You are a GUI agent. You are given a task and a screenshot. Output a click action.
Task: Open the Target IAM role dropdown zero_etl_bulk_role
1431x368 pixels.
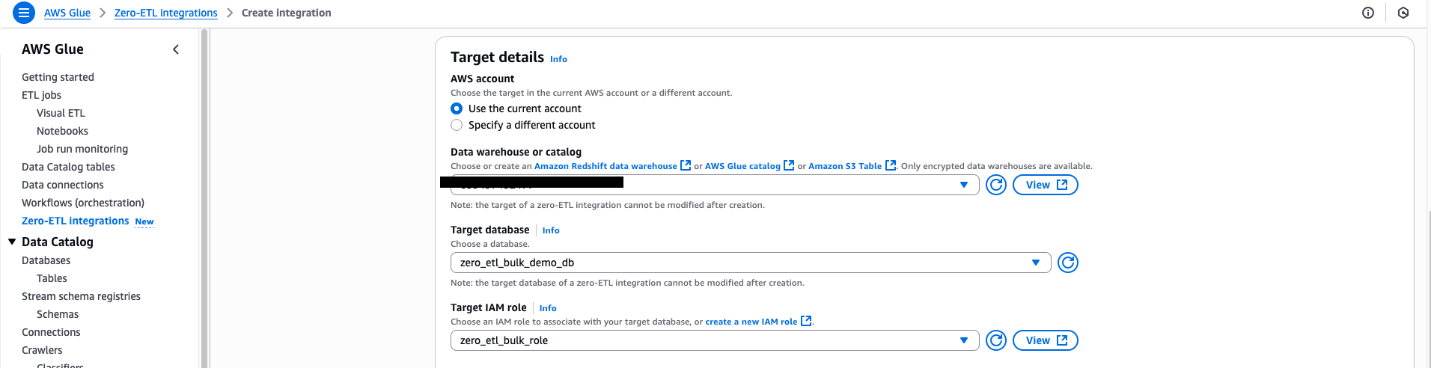click(715, 341)
